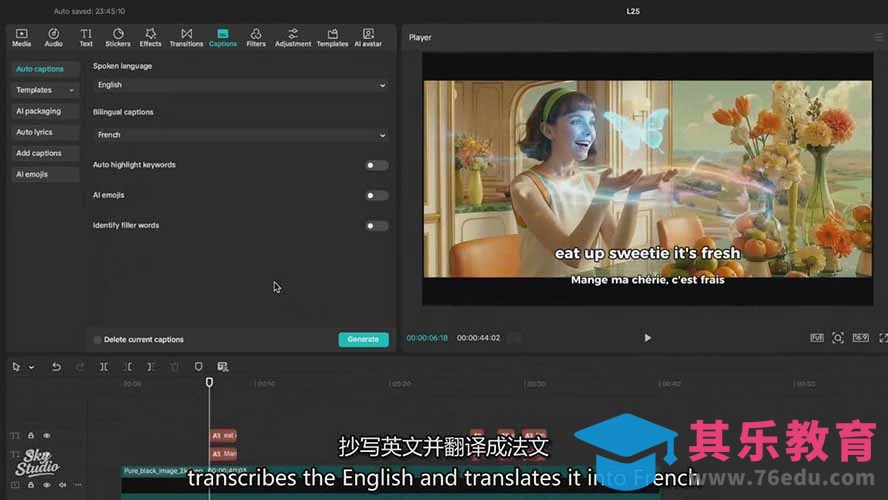This screenshot has height=500, width=888.
Task: Toggle Identify filler words switch
Action: tap(377, 226)
